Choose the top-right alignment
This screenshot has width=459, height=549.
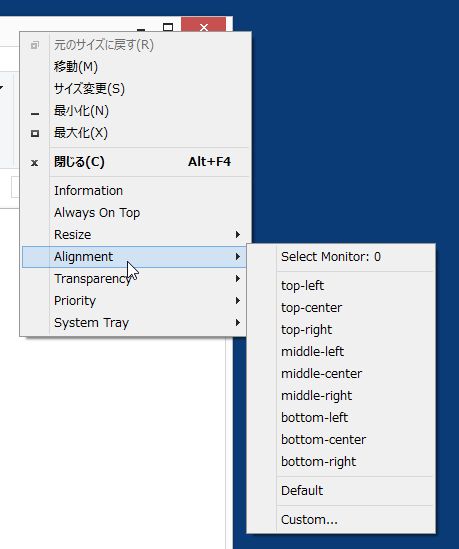coord(341,330)
